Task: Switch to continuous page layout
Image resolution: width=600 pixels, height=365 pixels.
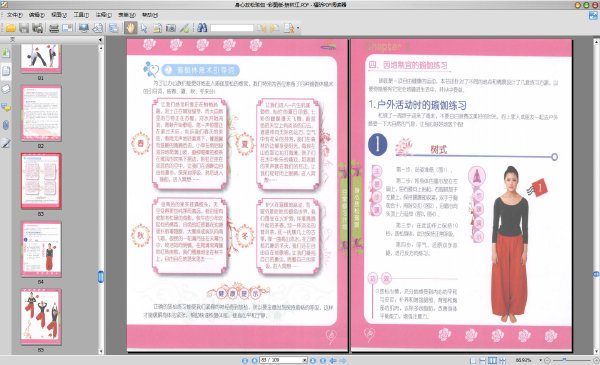Action: 483,360
